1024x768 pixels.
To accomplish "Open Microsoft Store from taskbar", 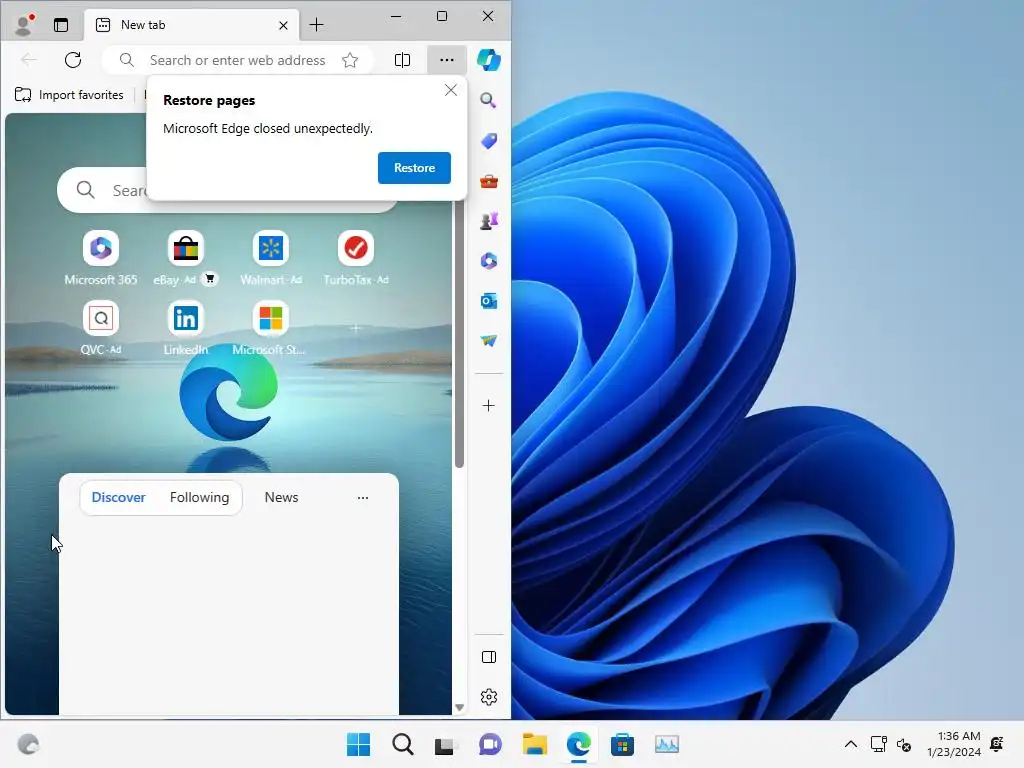I will point(622,744).
